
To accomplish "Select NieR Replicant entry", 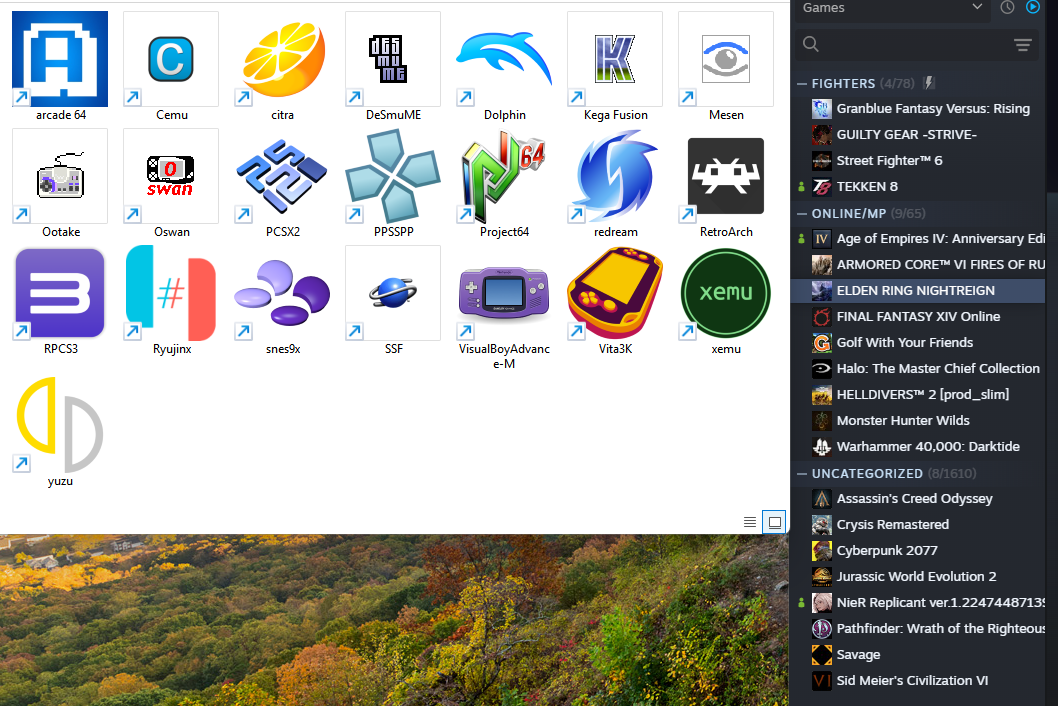I will click(918, 603).
